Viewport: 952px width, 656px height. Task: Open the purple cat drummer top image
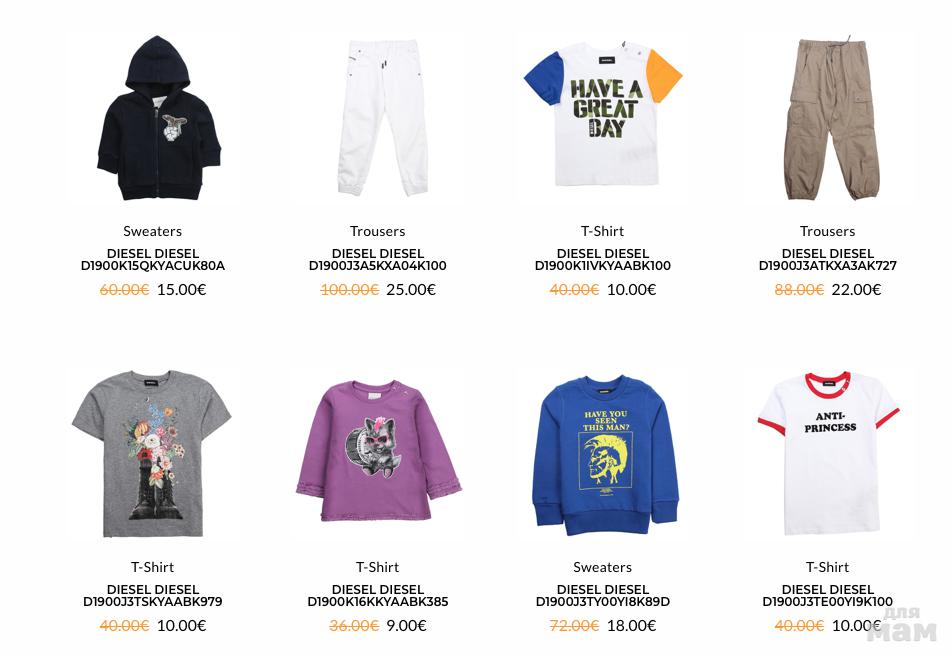coord(379,451)
